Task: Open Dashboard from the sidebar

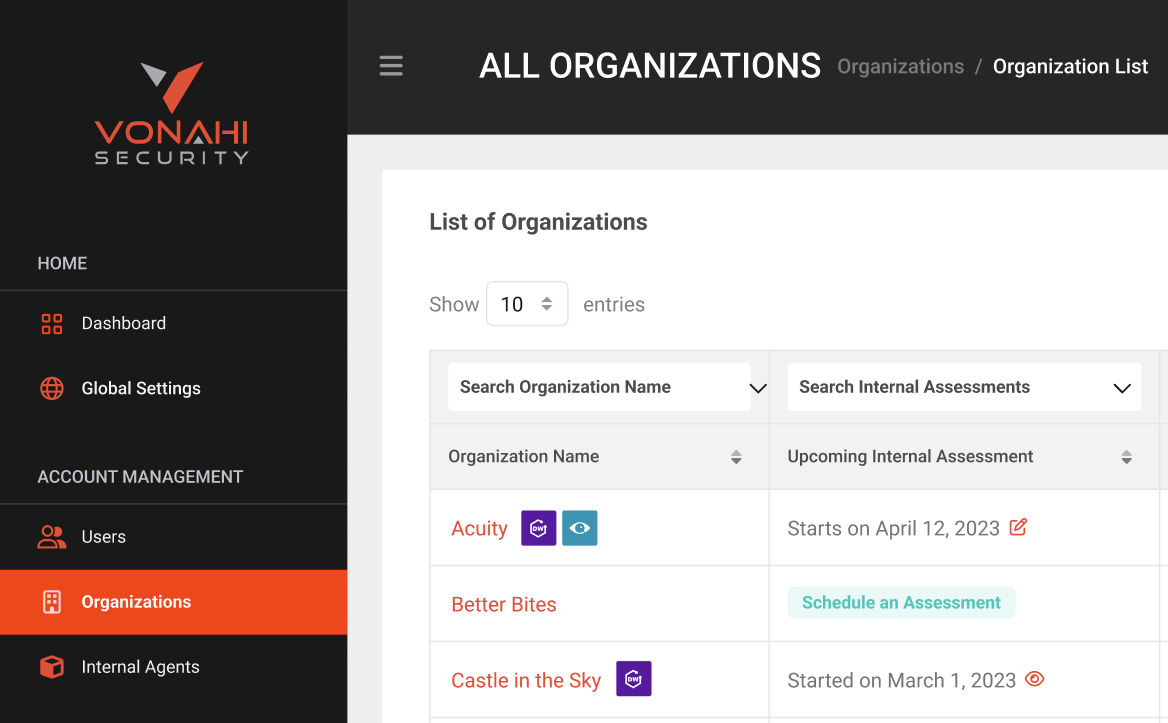Action: coord(123,323)
